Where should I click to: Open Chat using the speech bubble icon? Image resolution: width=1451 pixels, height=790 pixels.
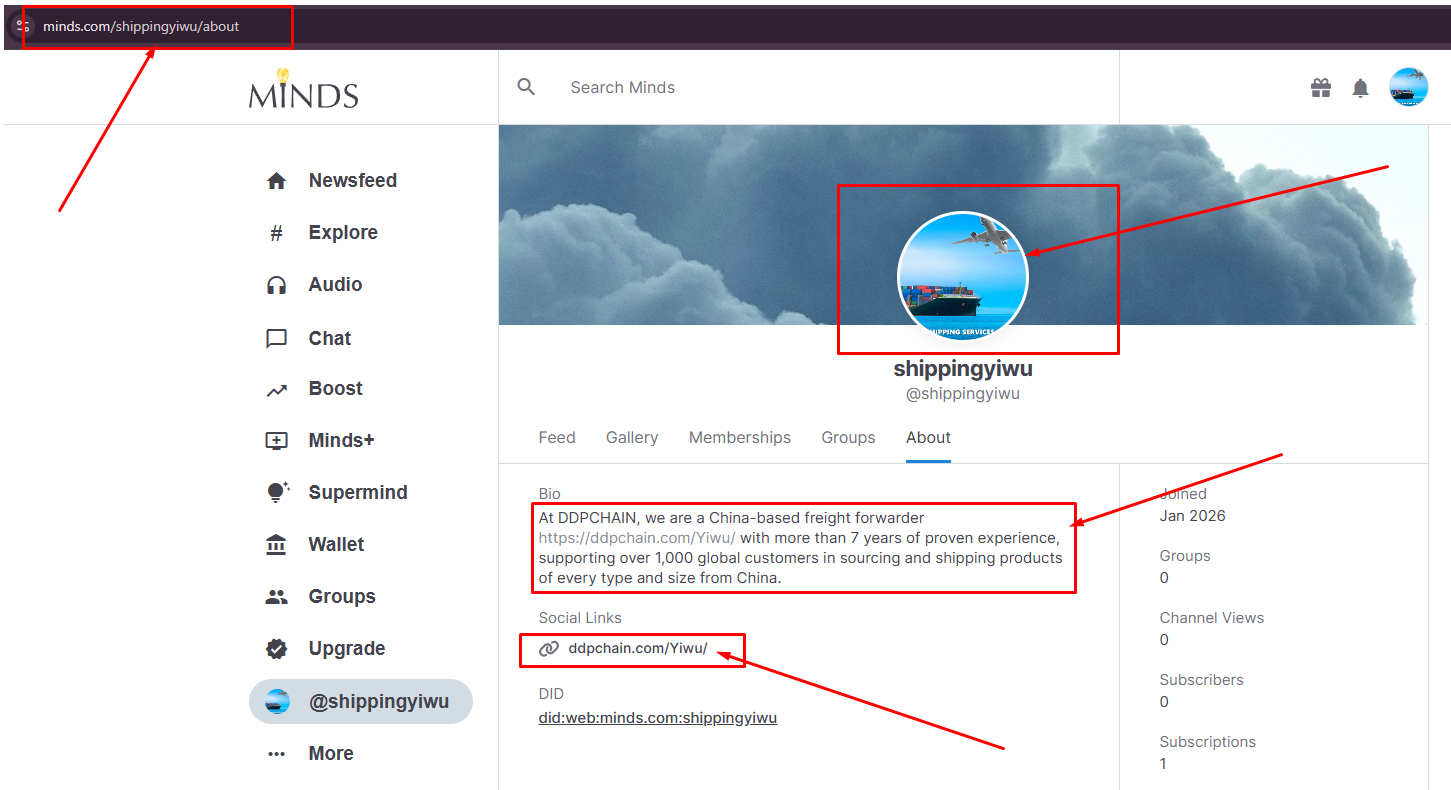277,339
